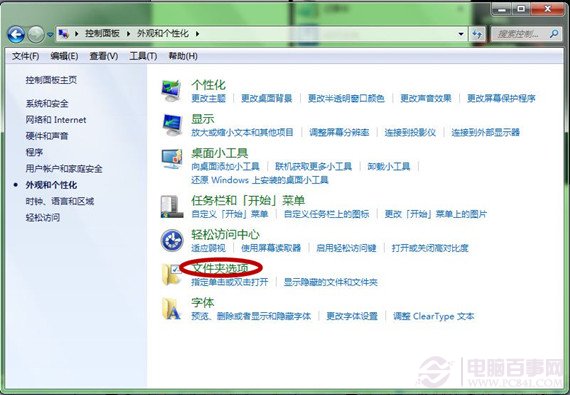
Task: Open the 工具(T) menu
Action: pyautogui.click(x=143, y=56)
